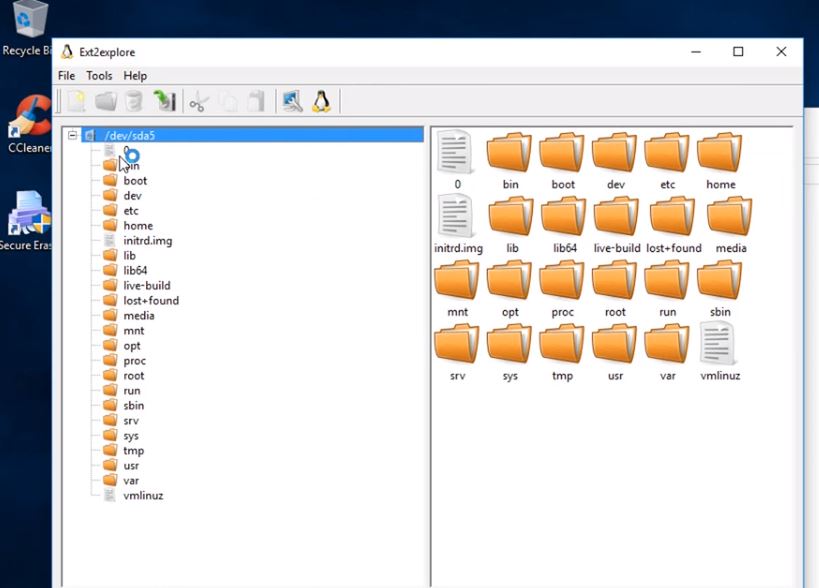
Task: Open the File menu
Action: [x=66, y=76]
